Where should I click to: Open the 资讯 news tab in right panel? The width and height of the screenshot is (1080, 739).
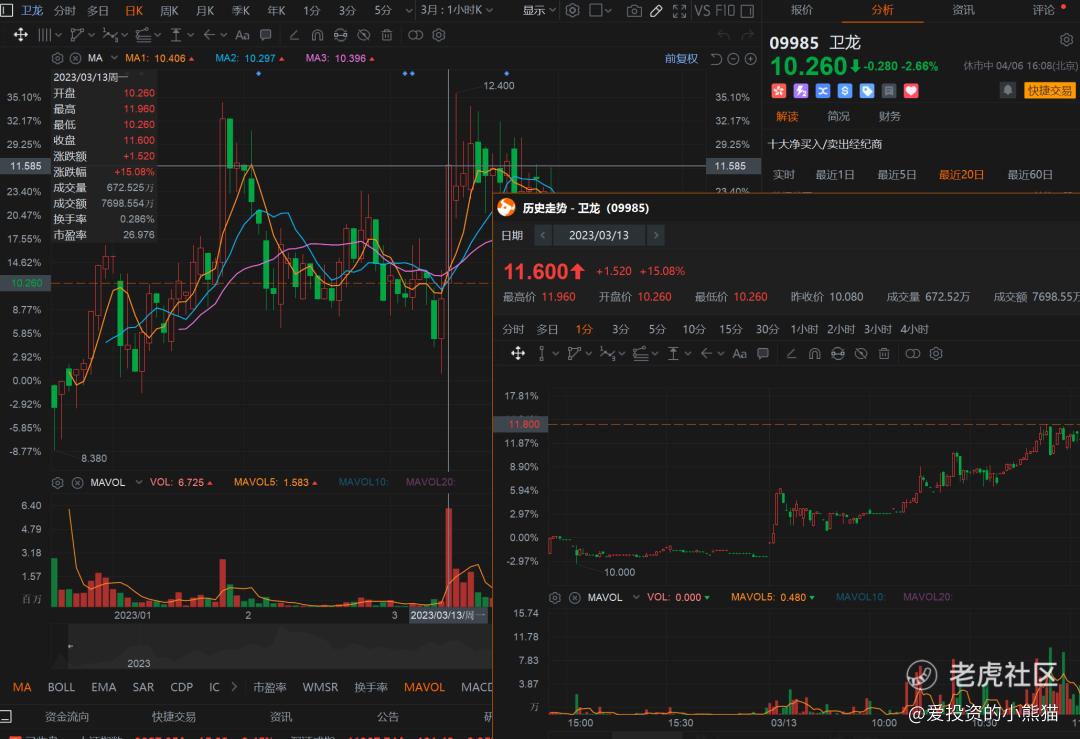pyautogui.click(x=963, y=10)
